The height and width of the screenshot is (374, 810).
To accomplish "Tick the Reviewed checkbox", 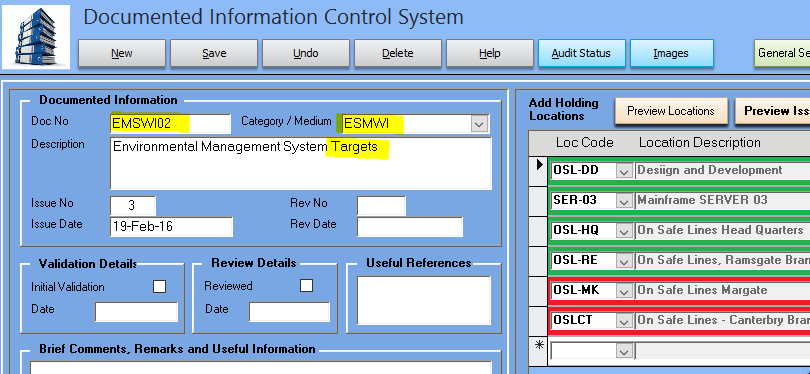I will click(x=306, y=285).
